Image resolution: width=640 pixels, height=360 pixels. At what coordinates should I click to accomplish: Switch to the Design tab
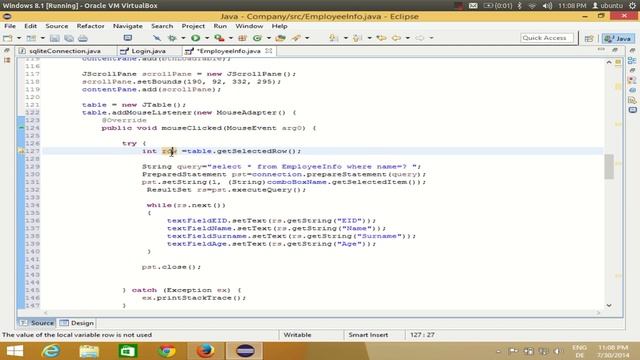[77, 323]
